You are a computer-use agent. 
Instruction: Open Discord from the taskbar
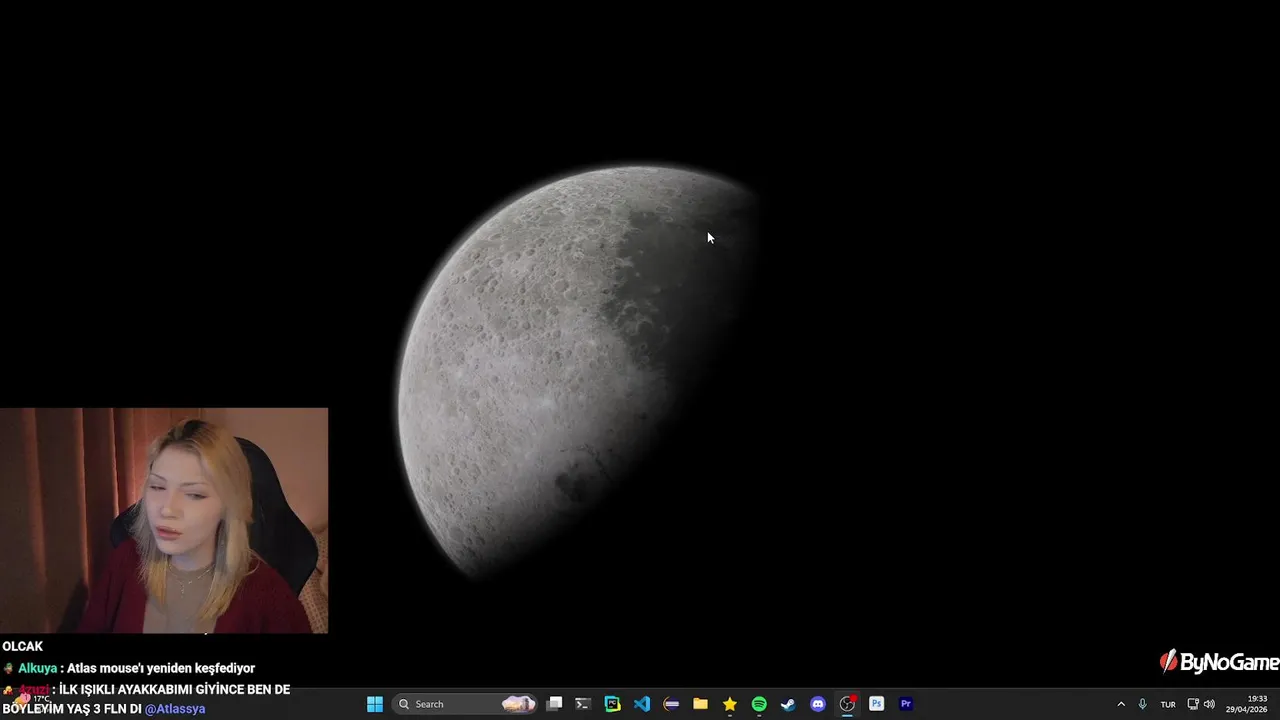[818, 704]
